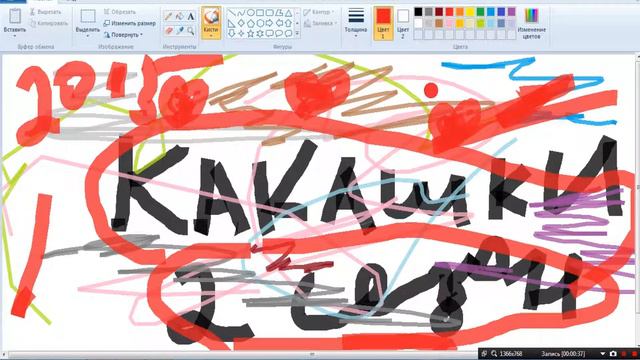Open the Контур outline dropdown

[319, 12]
